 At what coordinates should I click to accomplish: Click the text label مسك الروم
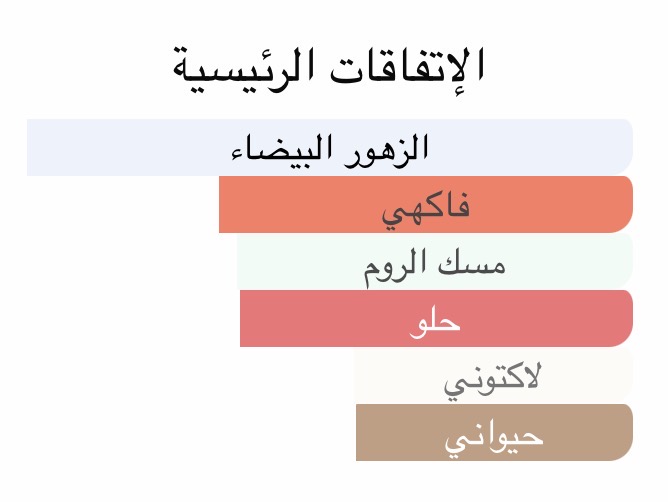pyautogui.click(x=435, y=264)
